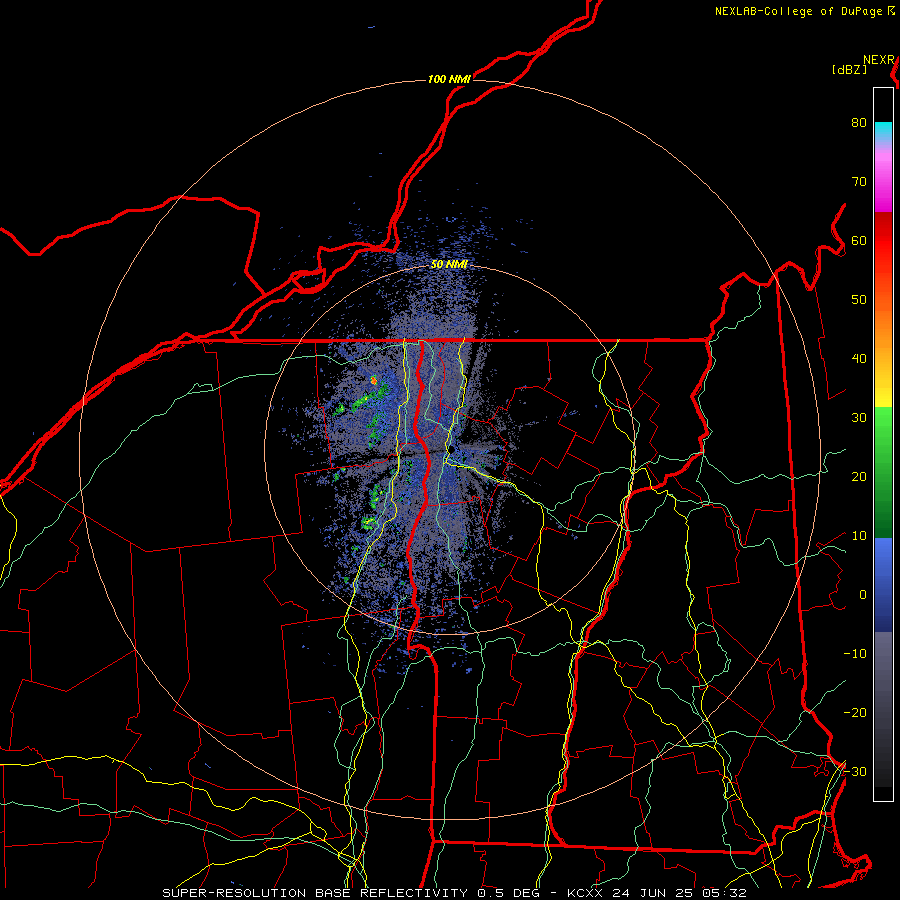Click the orange-red high reflectivity cell
The width and height of the screenshot is (900, 900).
(374, 379)
